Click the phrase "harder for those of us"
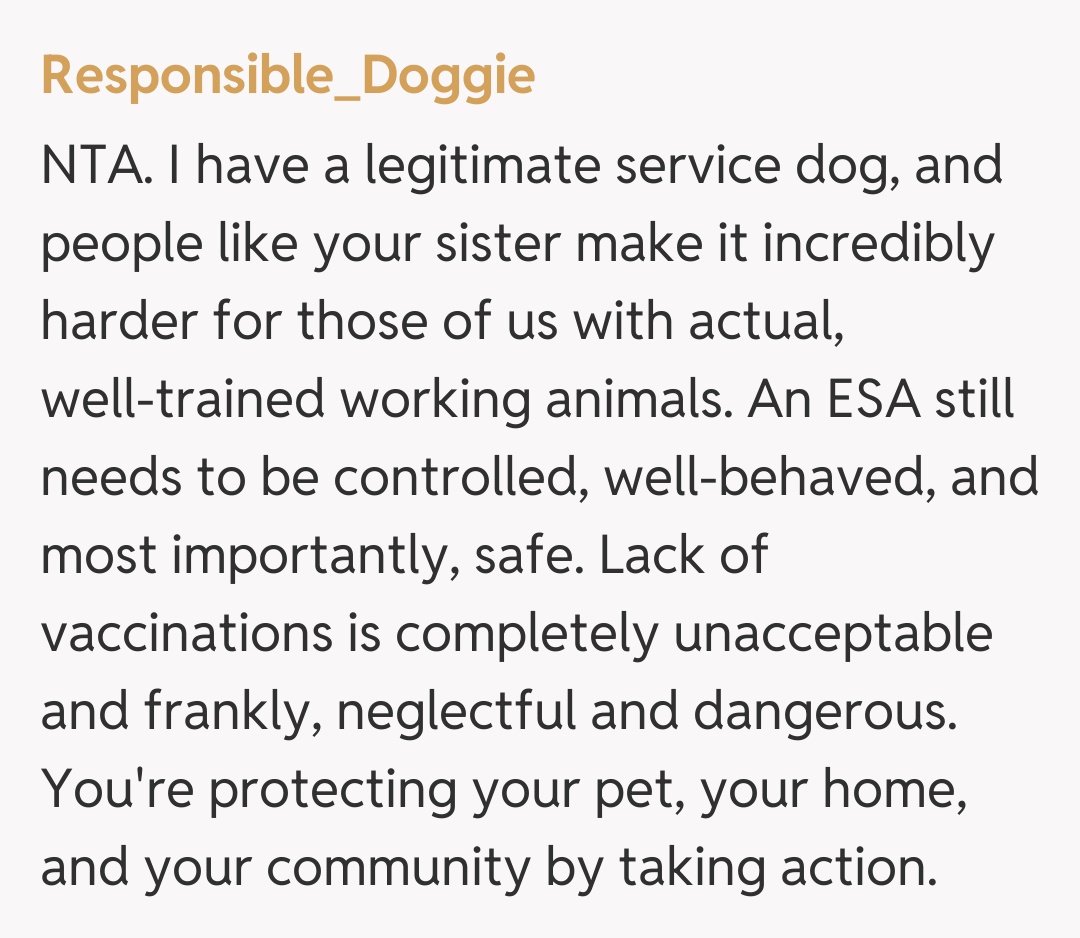Image resolution: width=1080 pixels, height=938 pixels. pyautogui.click(x=254, y=321)
